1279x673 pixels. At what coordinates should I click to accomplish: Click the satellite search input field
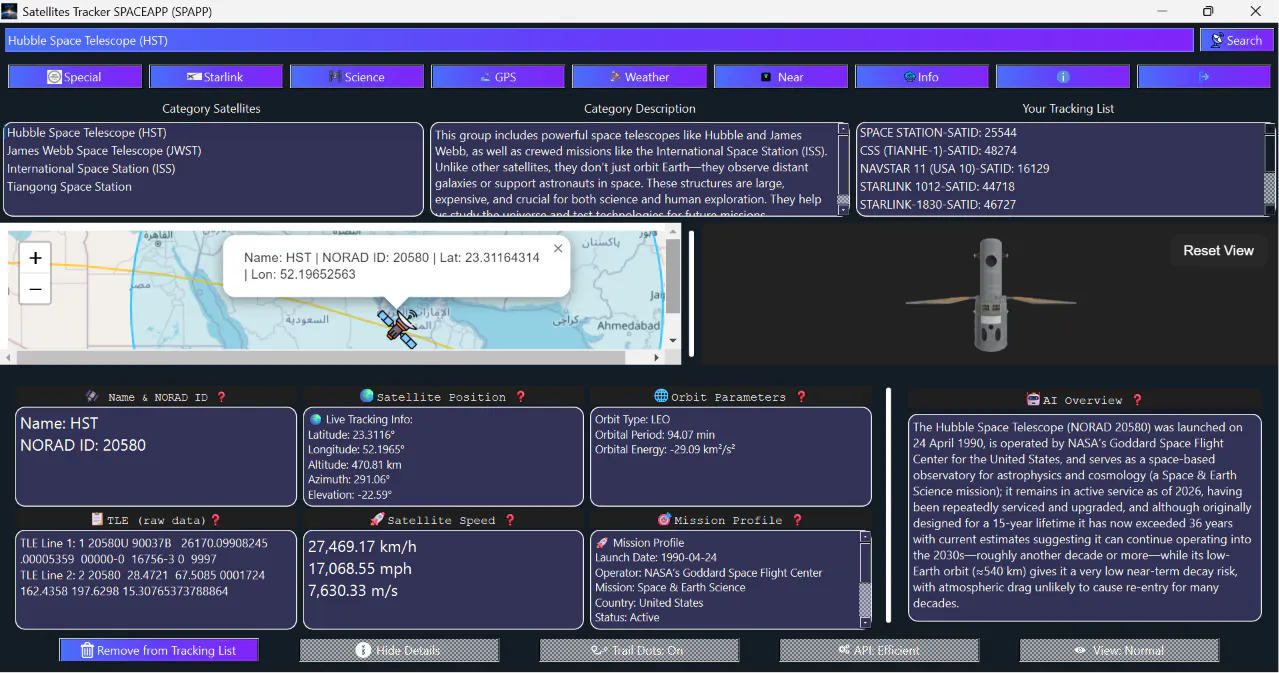pyautogui.click(x=600, y=40)
